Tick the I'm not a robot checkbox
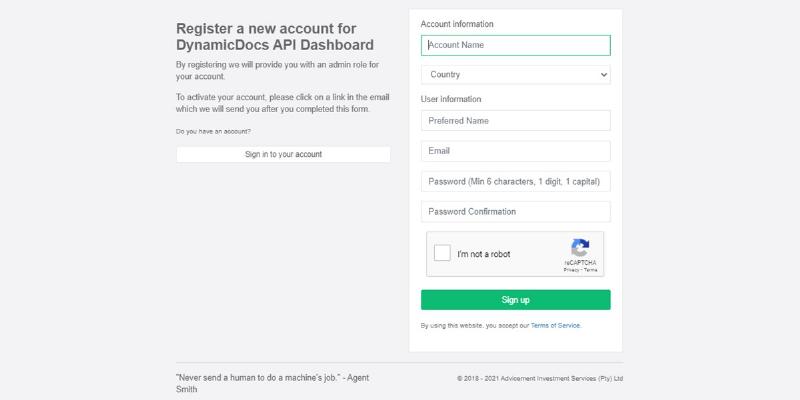Viewport: 800px width, 400px height. click(442, 253)
